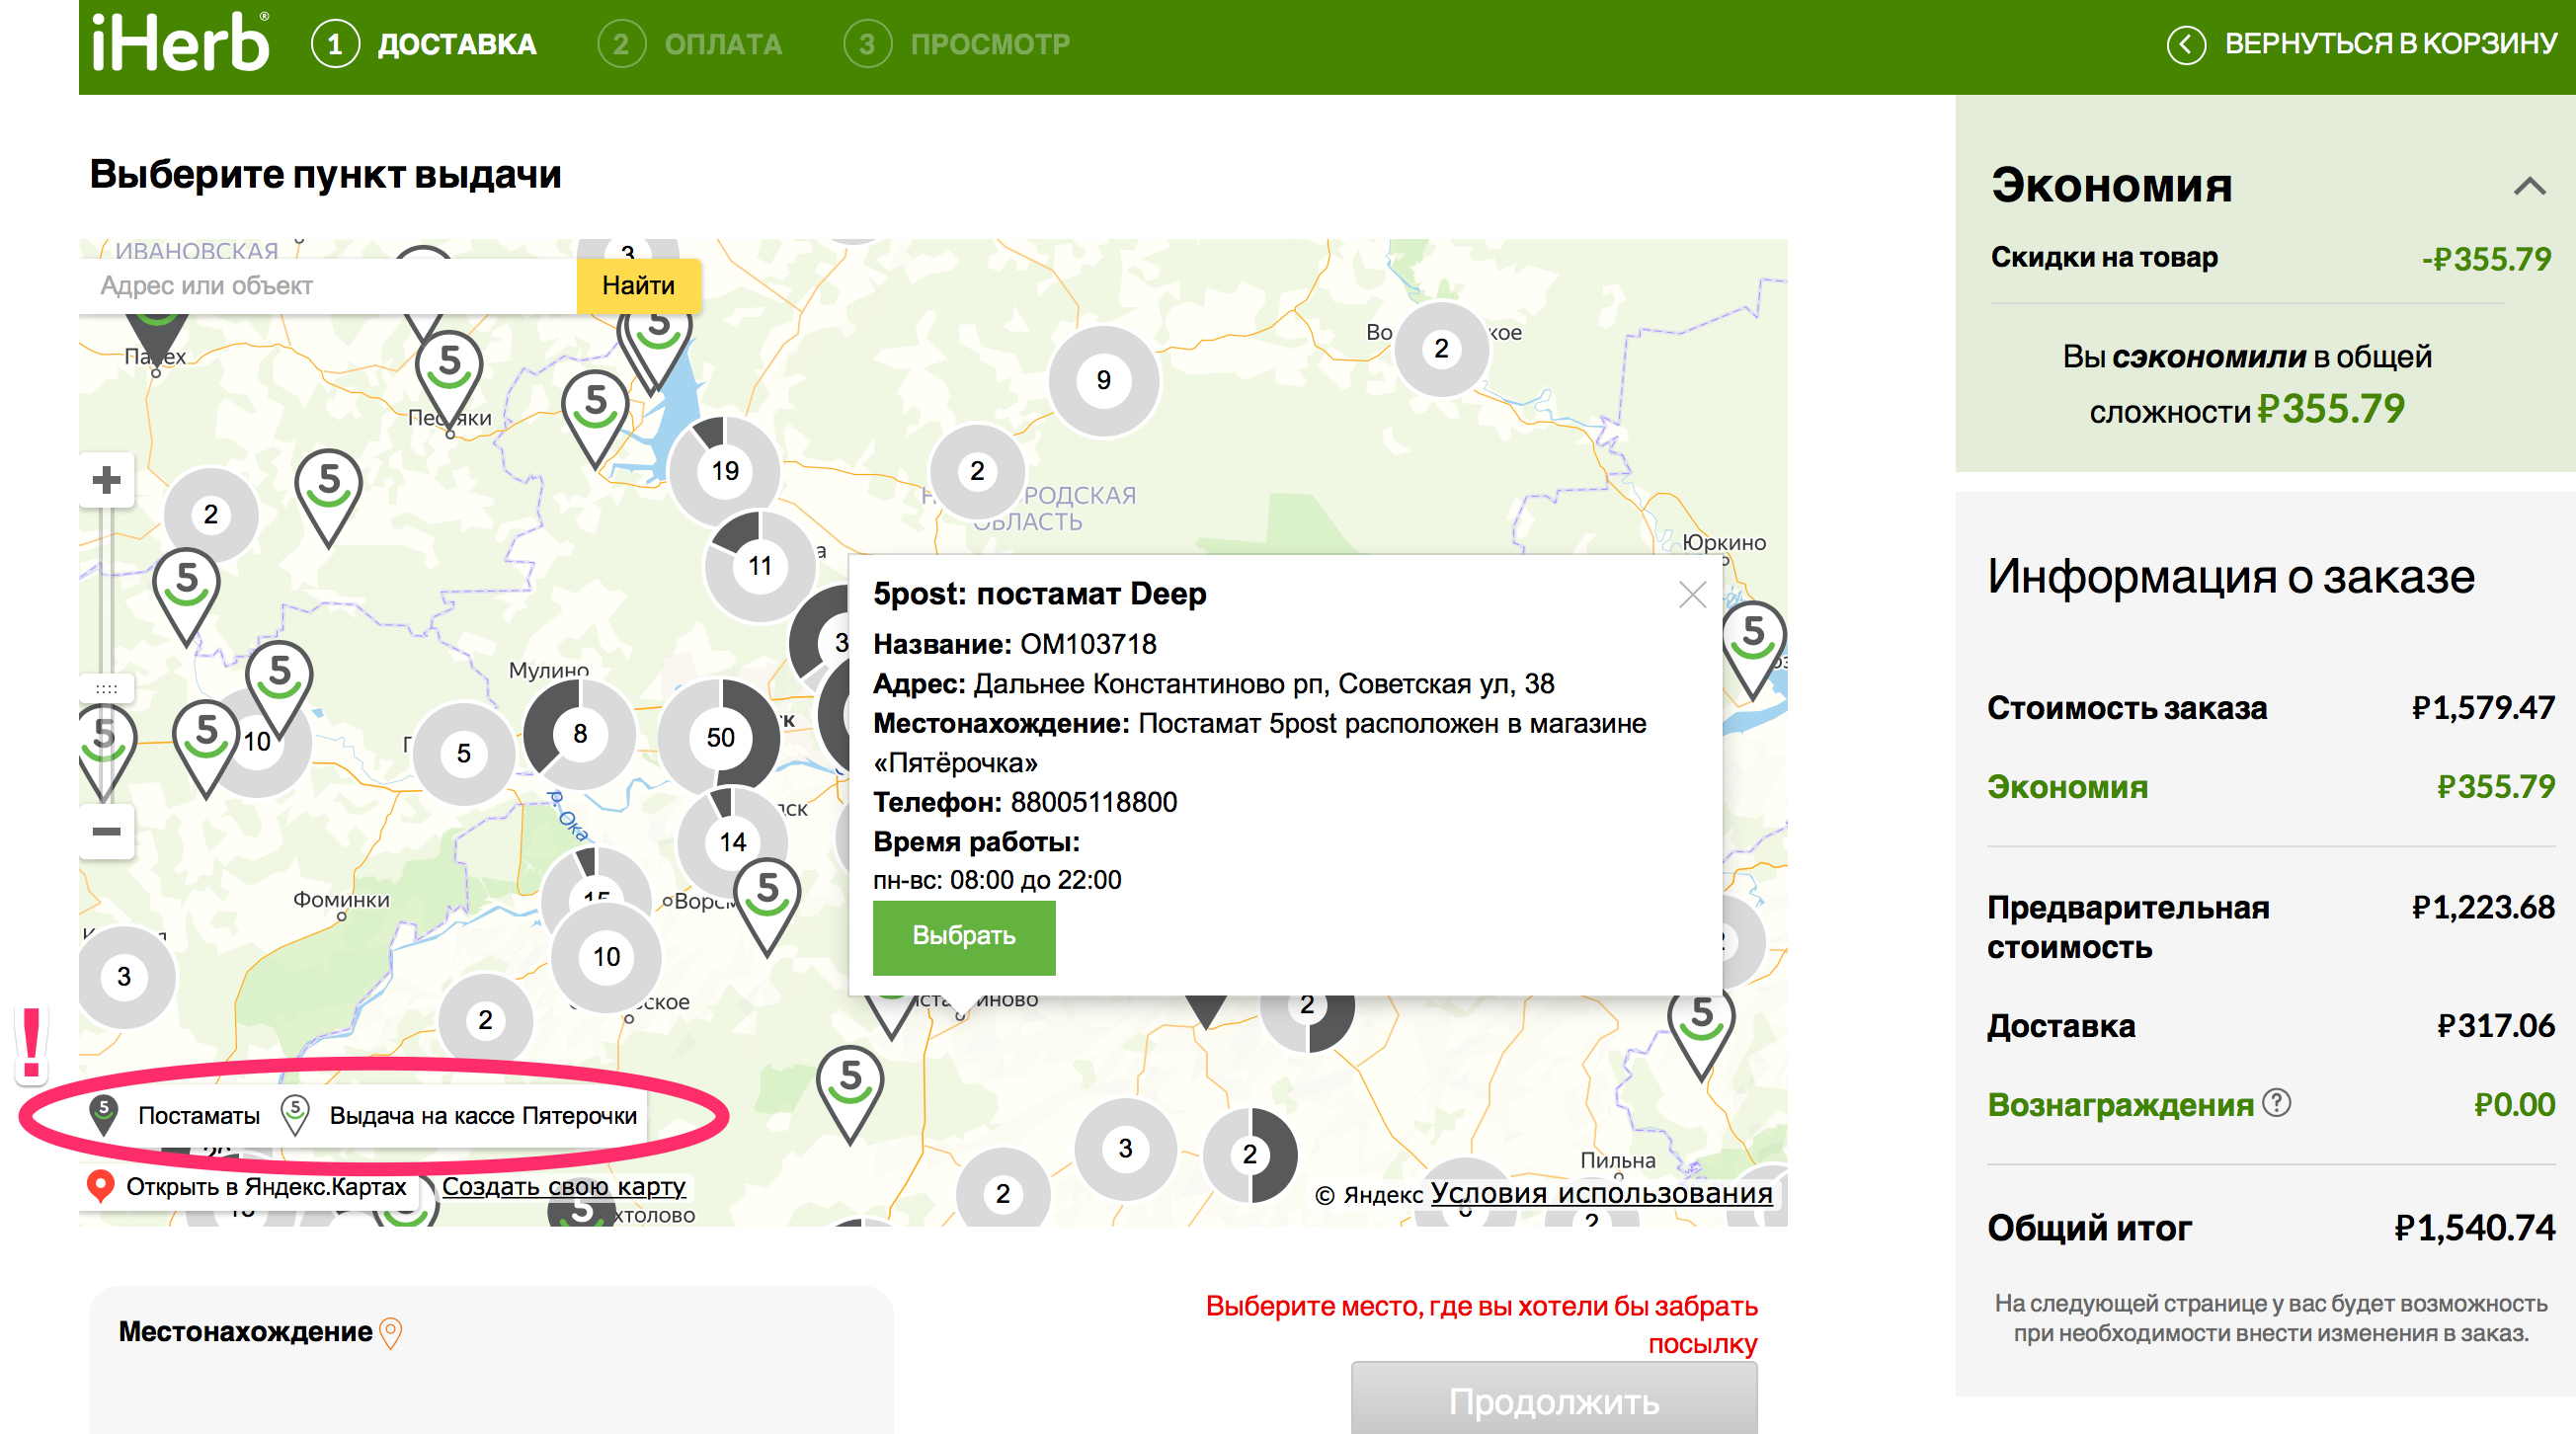Image resolution: width=2576 pixels, height=1434 pixels.
Task: Zoom out on the map with minus button
Action: click(106, 831)
